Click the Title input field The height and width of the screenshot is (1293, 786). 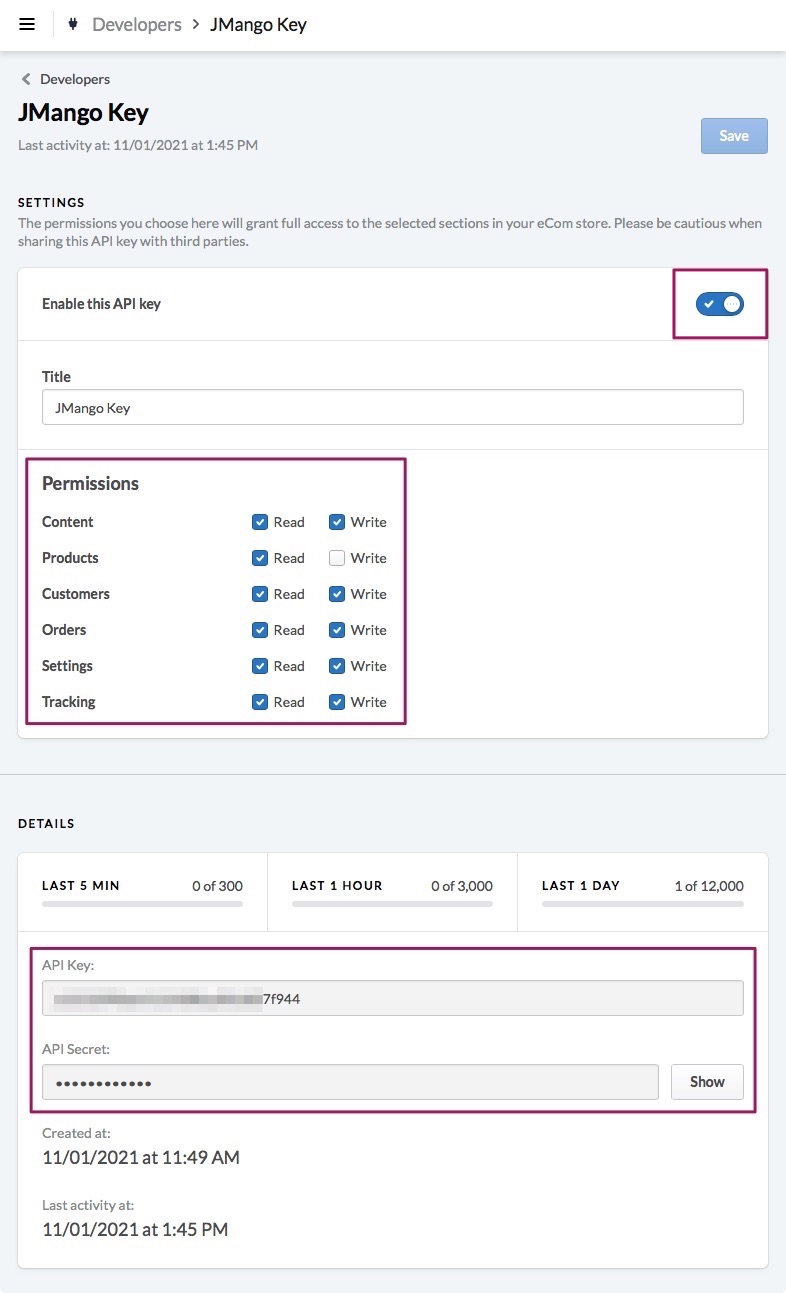click(392, 407)
